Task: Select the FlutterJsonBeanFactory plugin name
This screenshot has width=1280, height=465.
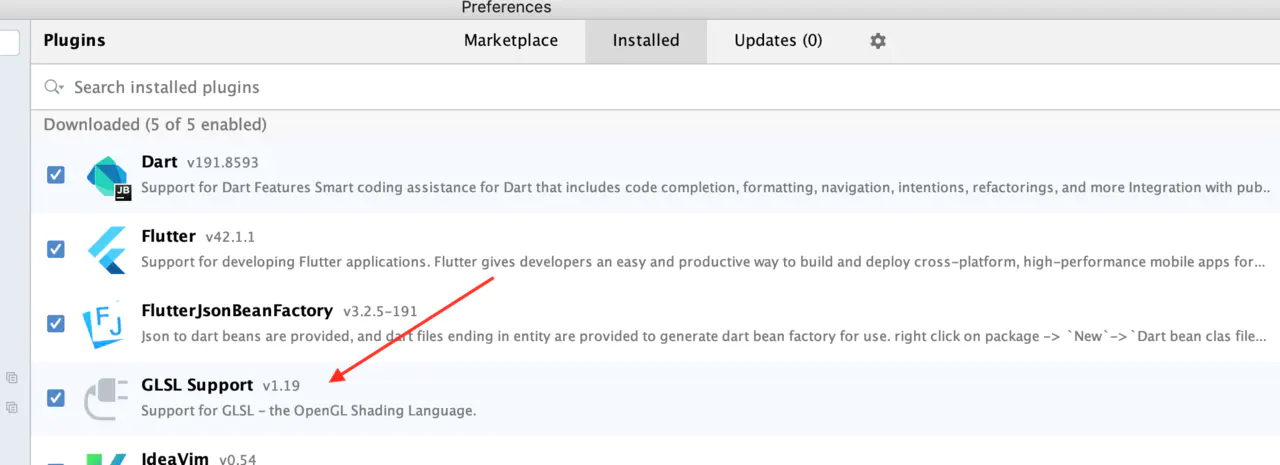Action: pyautogui.click(x=237, y=311)
